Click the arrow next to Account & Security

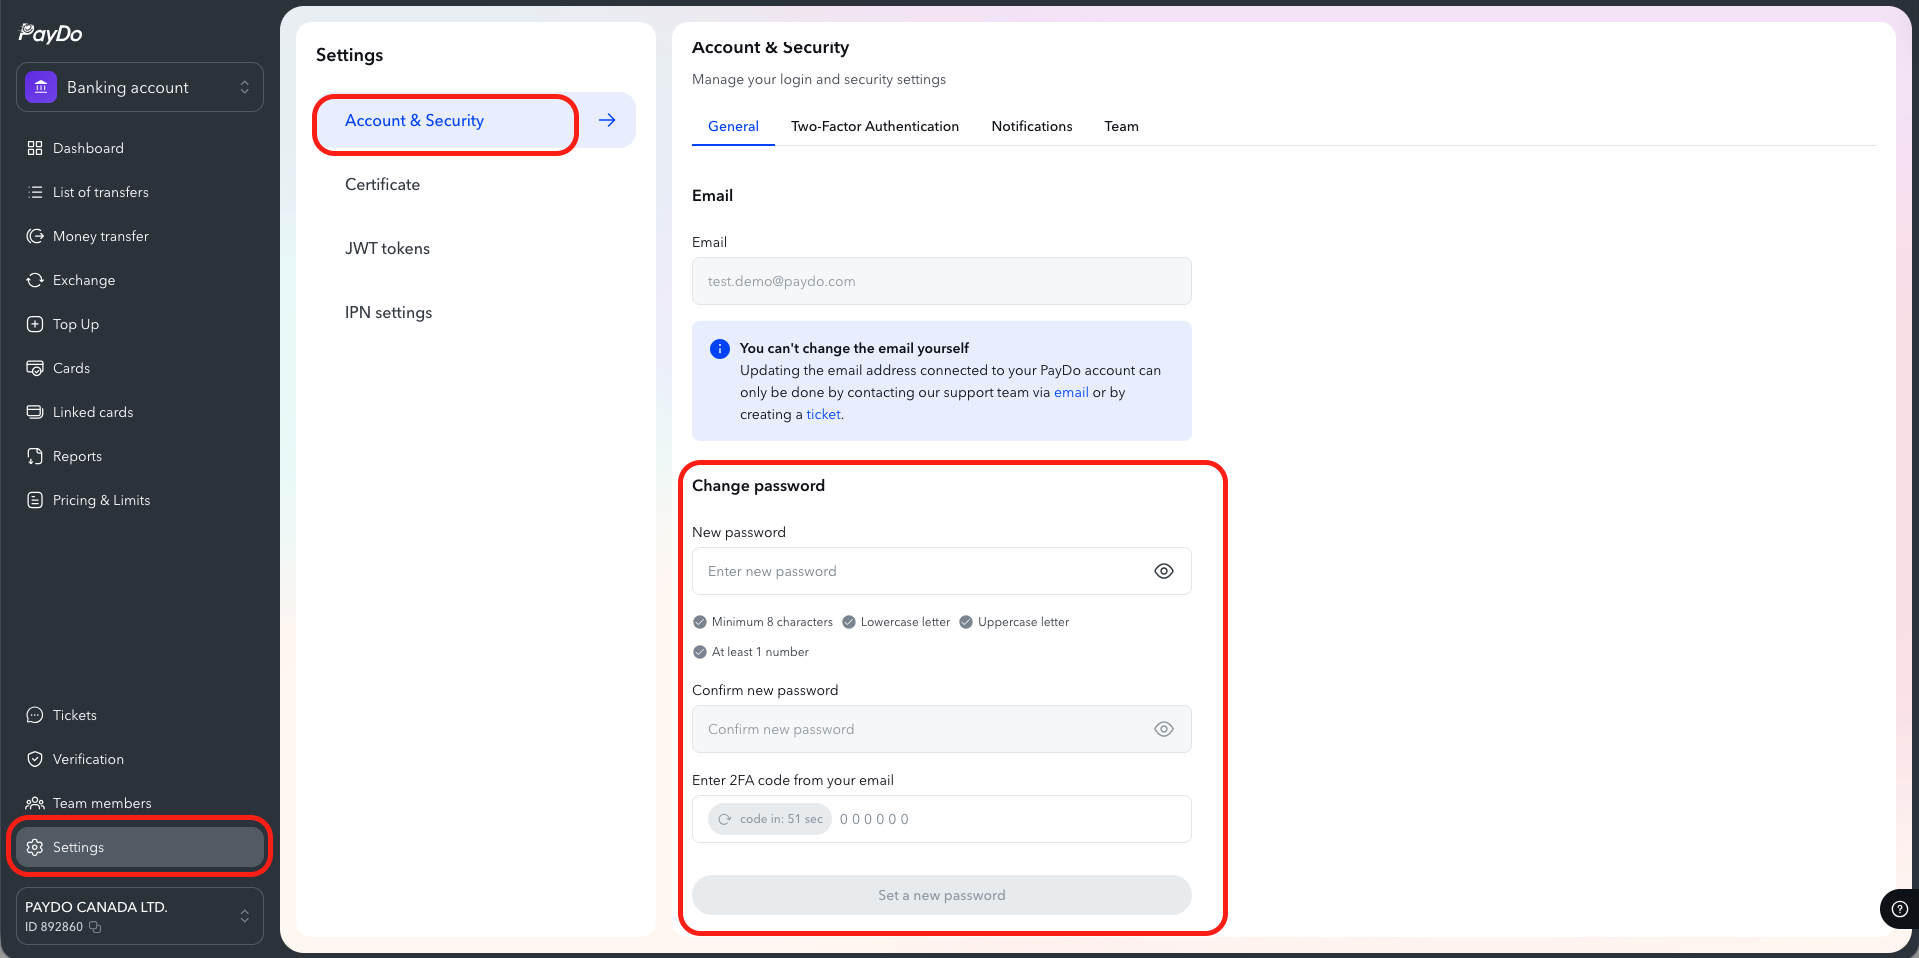[x=607, y=120]
